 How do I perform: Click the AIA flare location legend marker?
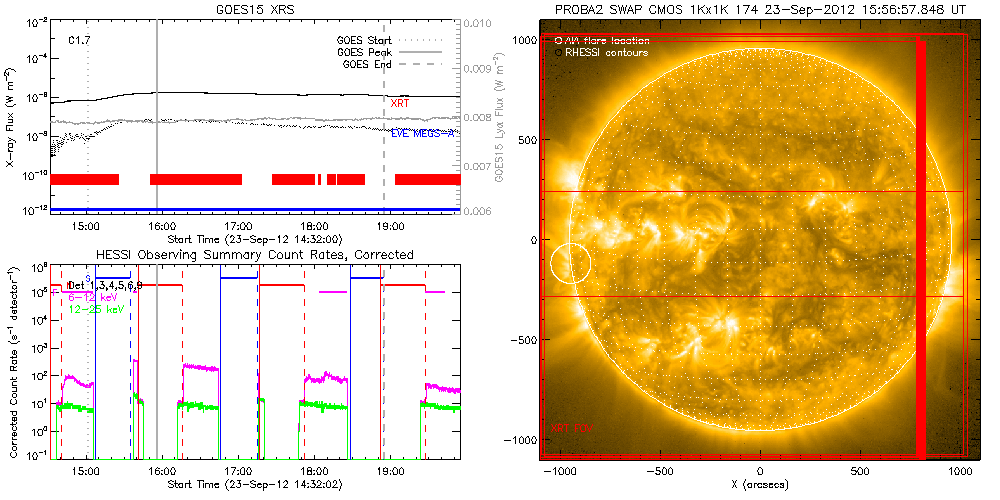(x=557, y=41)
